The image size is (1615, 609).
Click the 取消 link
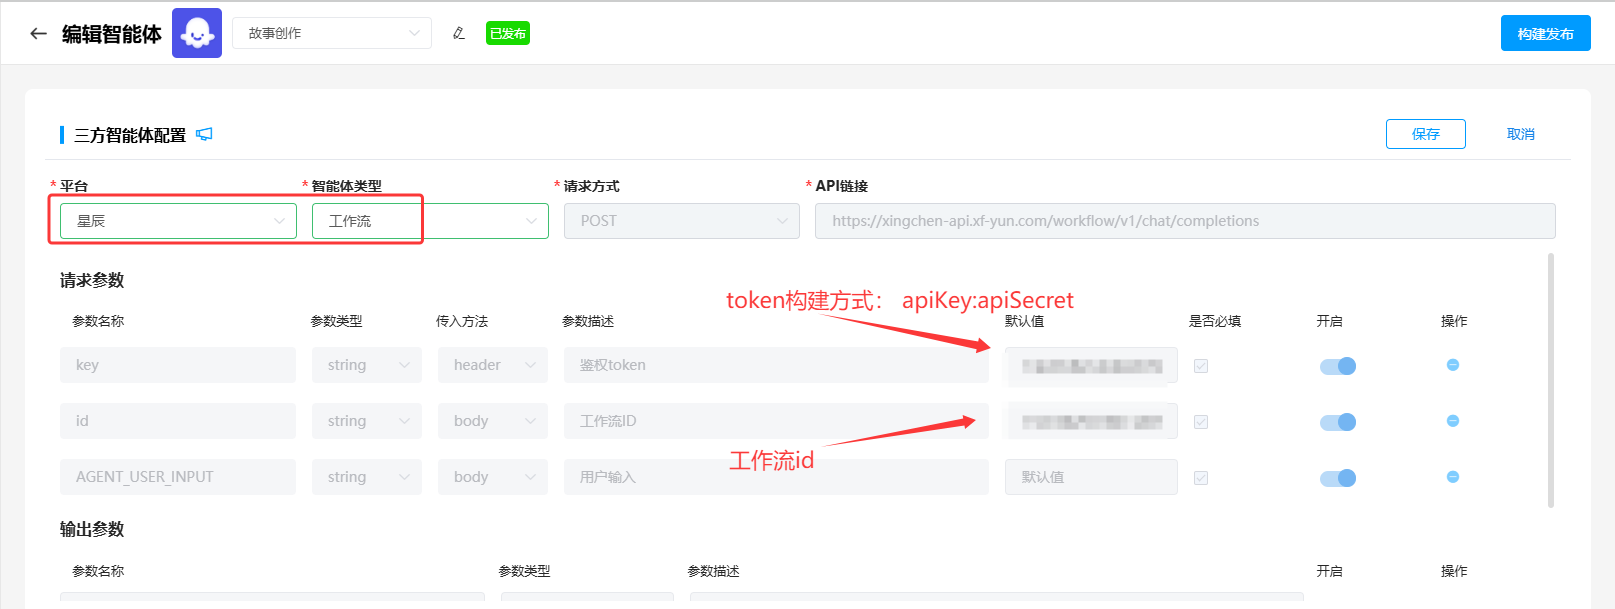pos(1521,134)
